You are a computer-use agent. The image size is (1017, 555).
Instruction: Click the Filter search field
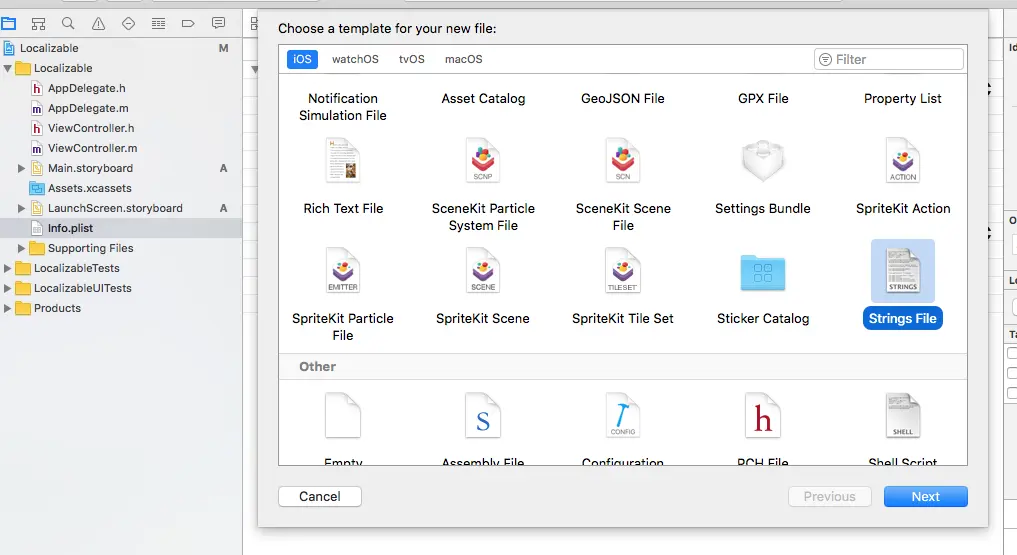(x=889, y=60)
